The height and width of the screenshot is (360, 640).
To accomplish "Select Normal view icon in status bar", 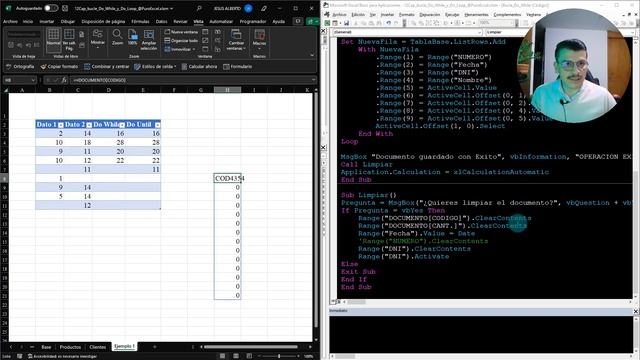I will click(222, 356).
